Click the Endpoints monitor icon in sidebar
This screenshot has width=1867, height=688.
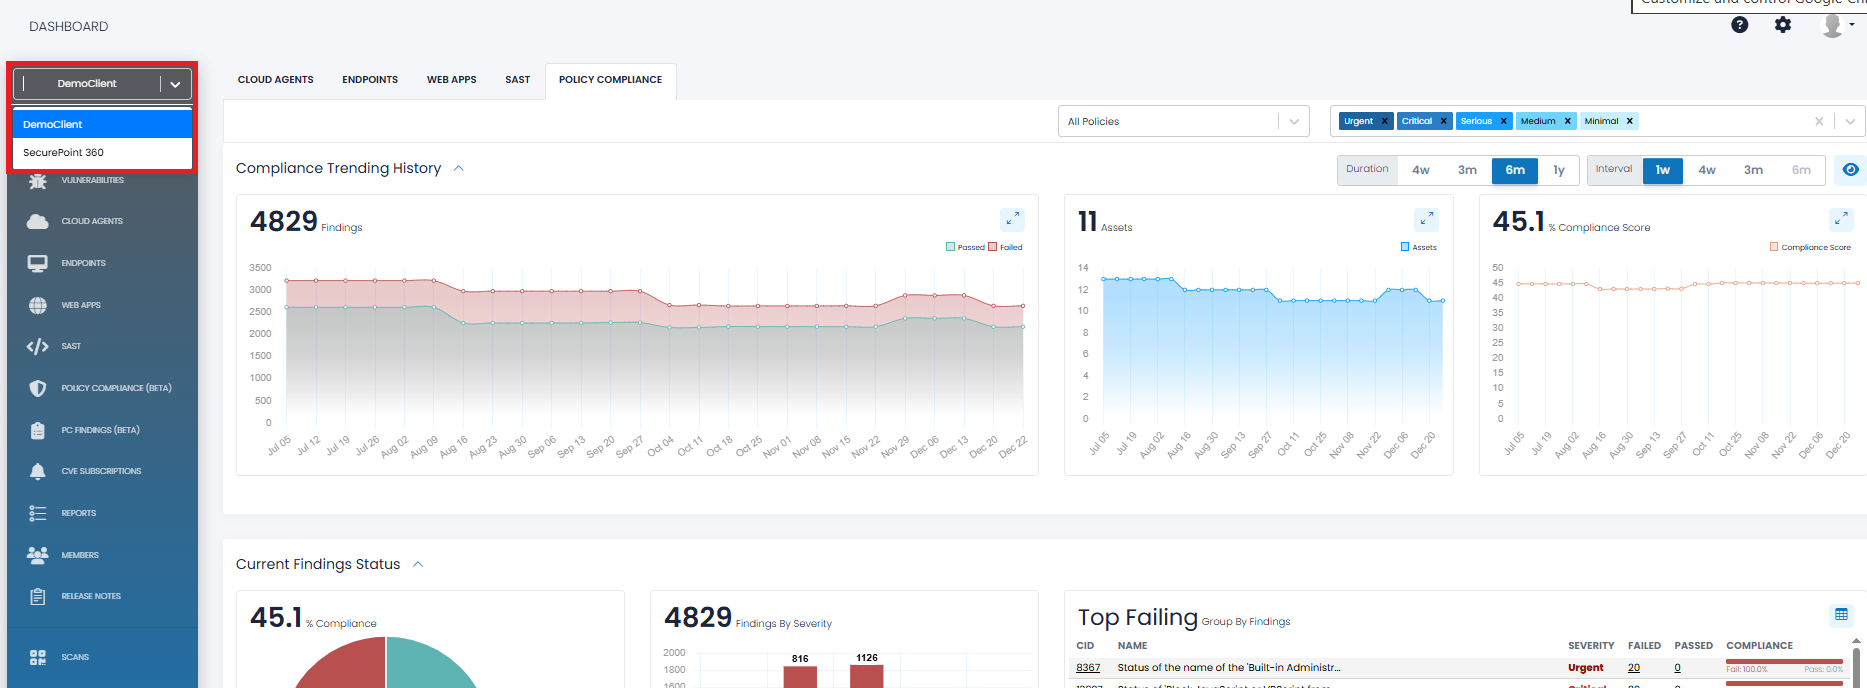coord(38,263)
